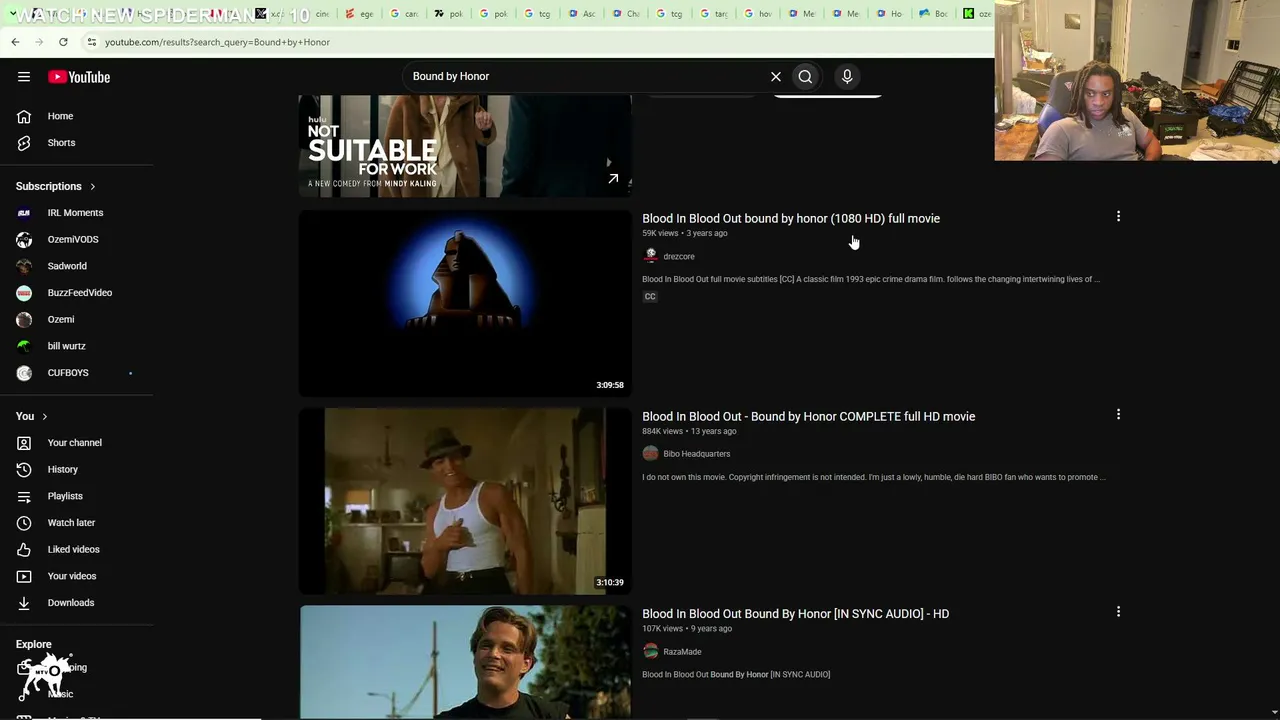
Task: Open Chrome's tab search dropdown
Action: [13, 14]
